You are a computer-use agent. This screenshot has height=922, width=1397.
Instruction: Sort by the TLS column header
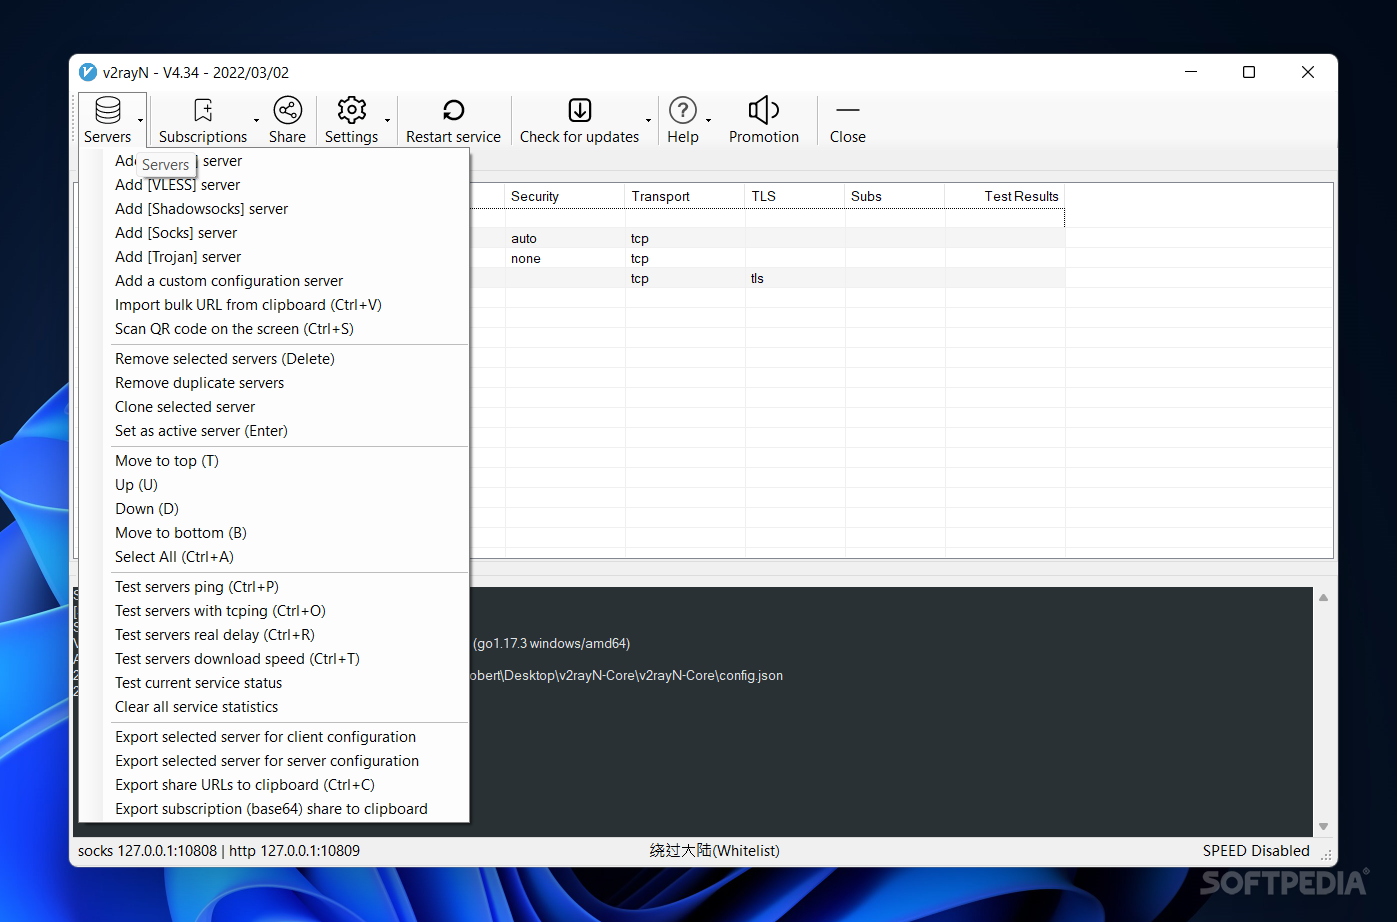pyautogui.click(x=795, y=196)
